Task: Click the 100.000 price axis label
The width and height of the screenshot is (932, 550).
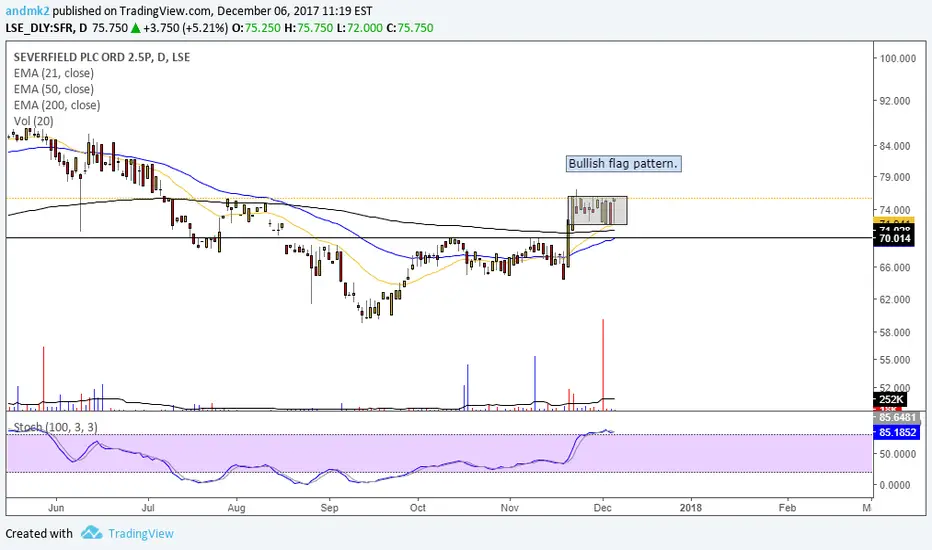Action: tap(898, 58)
